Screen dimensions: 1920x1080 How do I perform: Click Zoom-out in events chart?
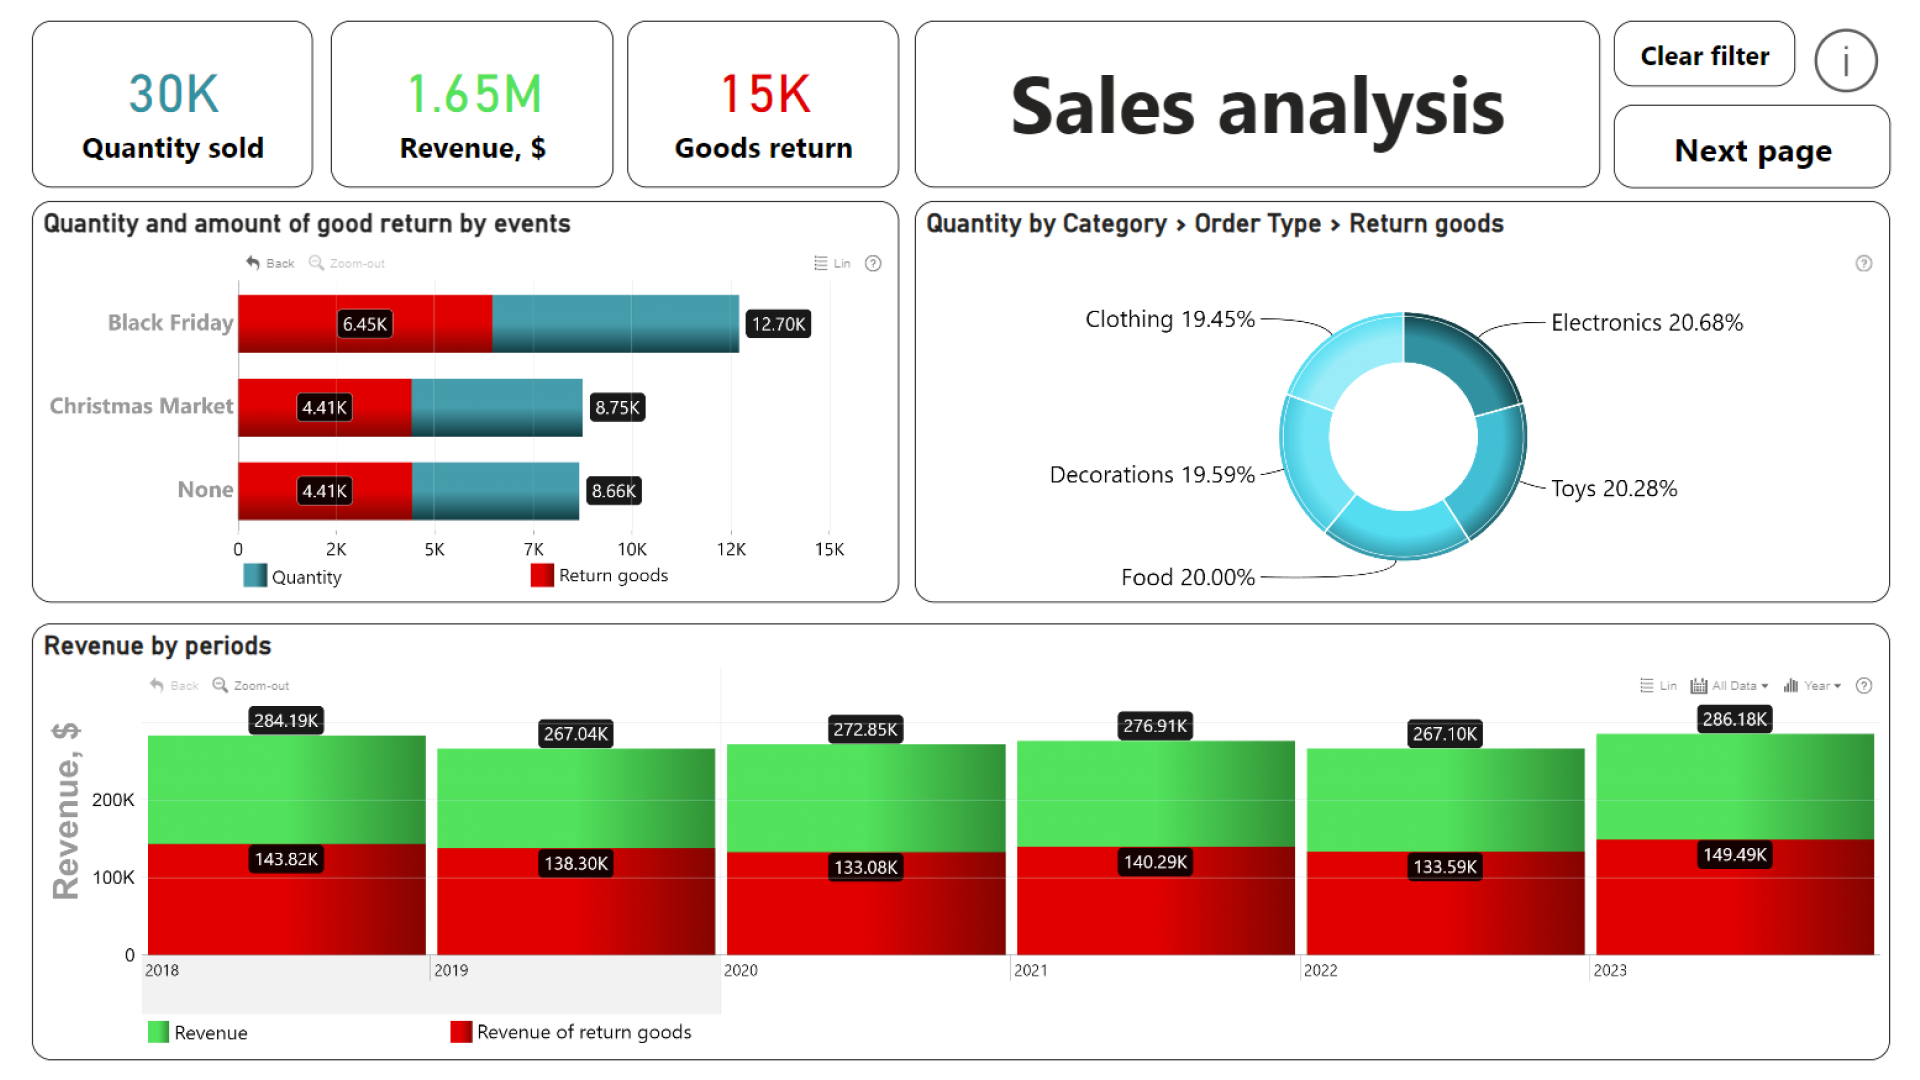coord(347,263)
